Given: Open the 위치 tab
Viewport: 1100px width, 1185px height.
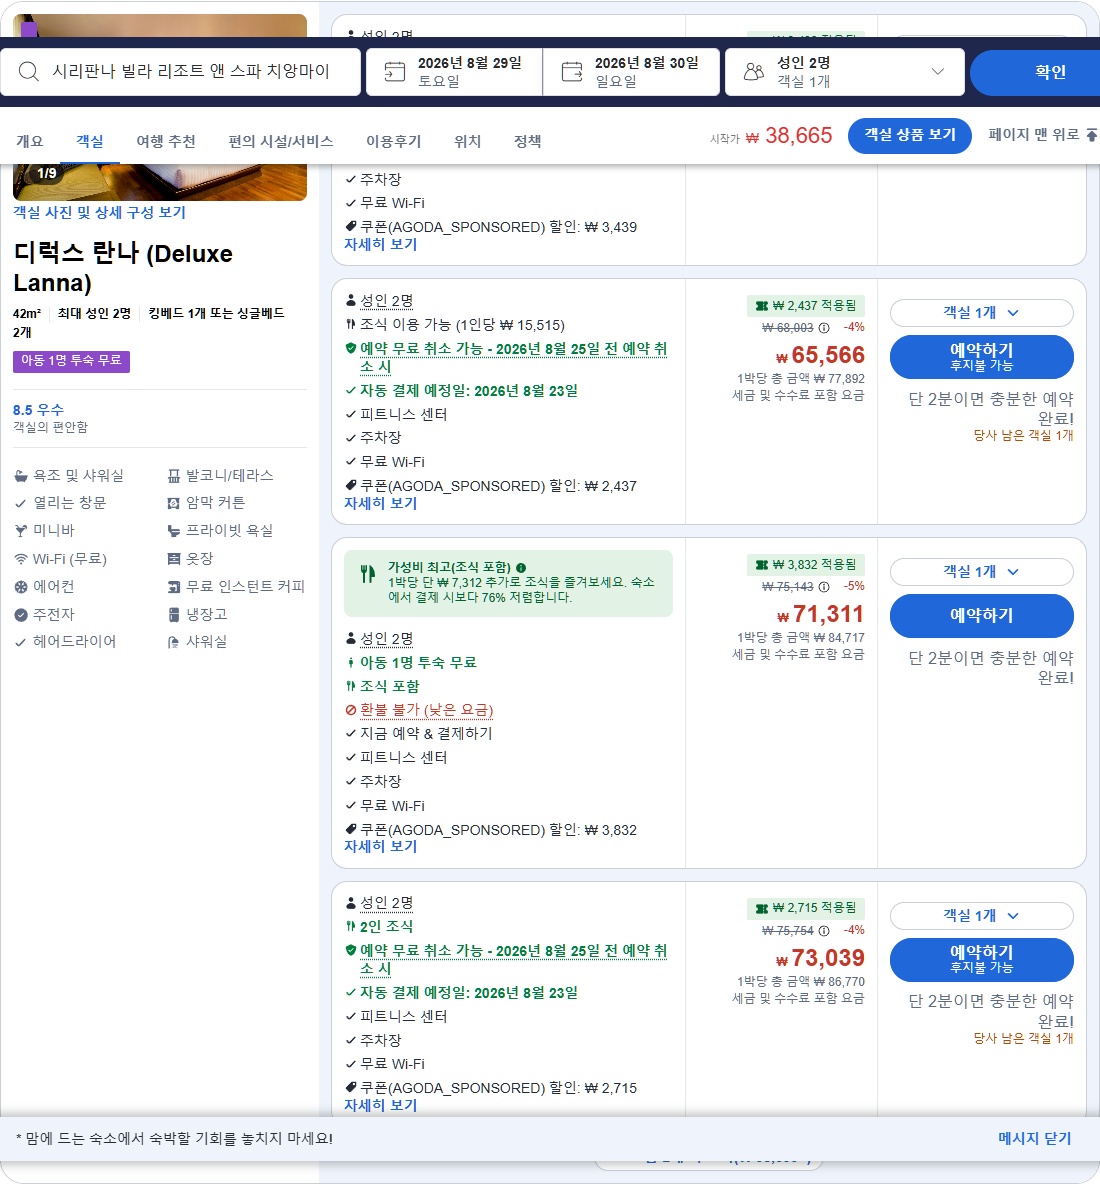Looking at the screenshot, I should pos(468,141).
